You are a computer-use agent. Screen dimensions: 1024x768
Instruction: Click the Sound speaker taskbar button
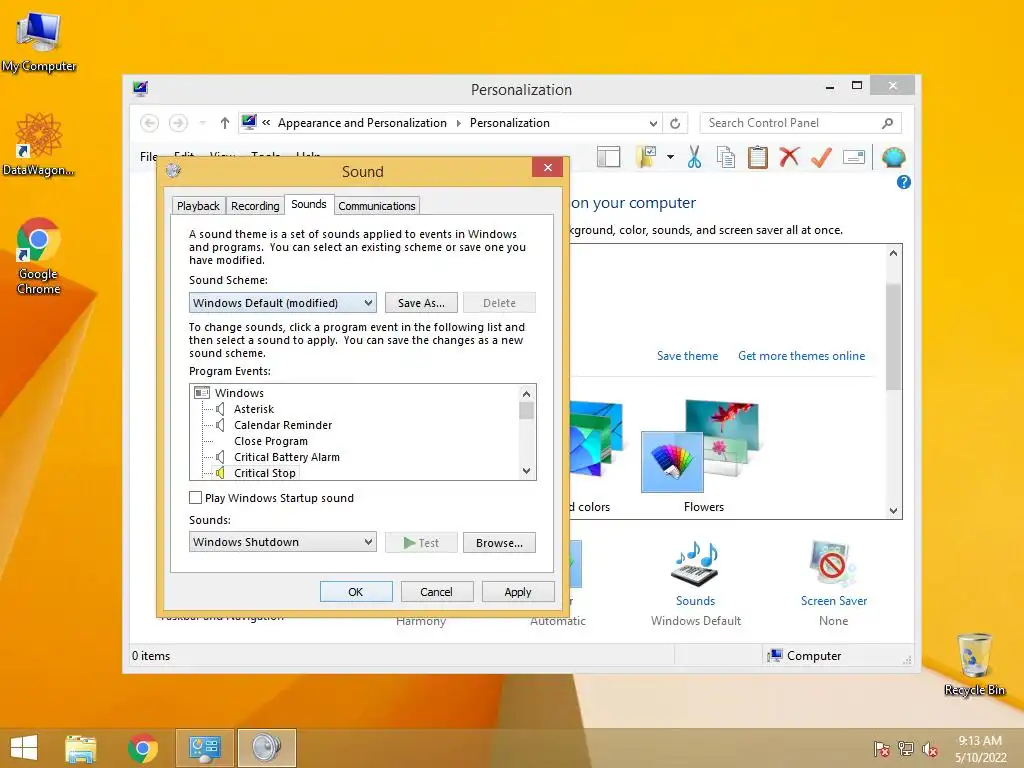tap(266, 748)
